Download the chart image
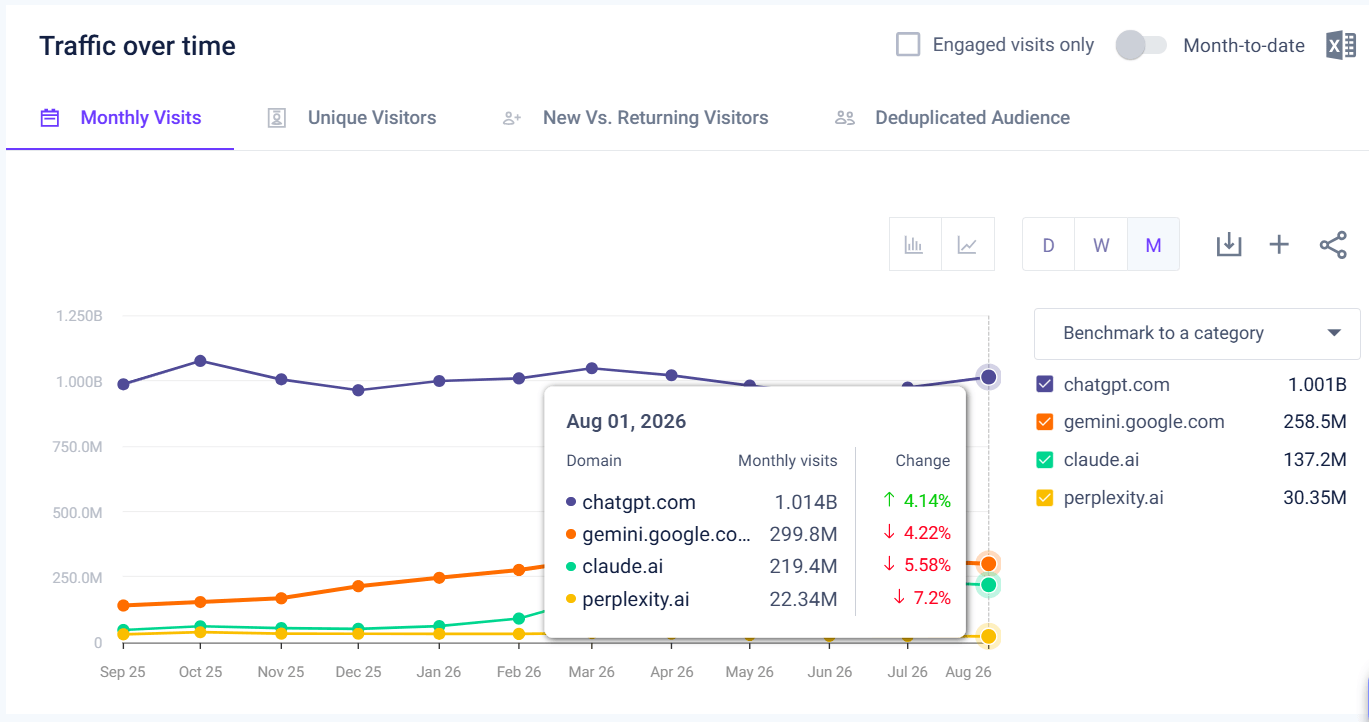 click(1229, 244)
